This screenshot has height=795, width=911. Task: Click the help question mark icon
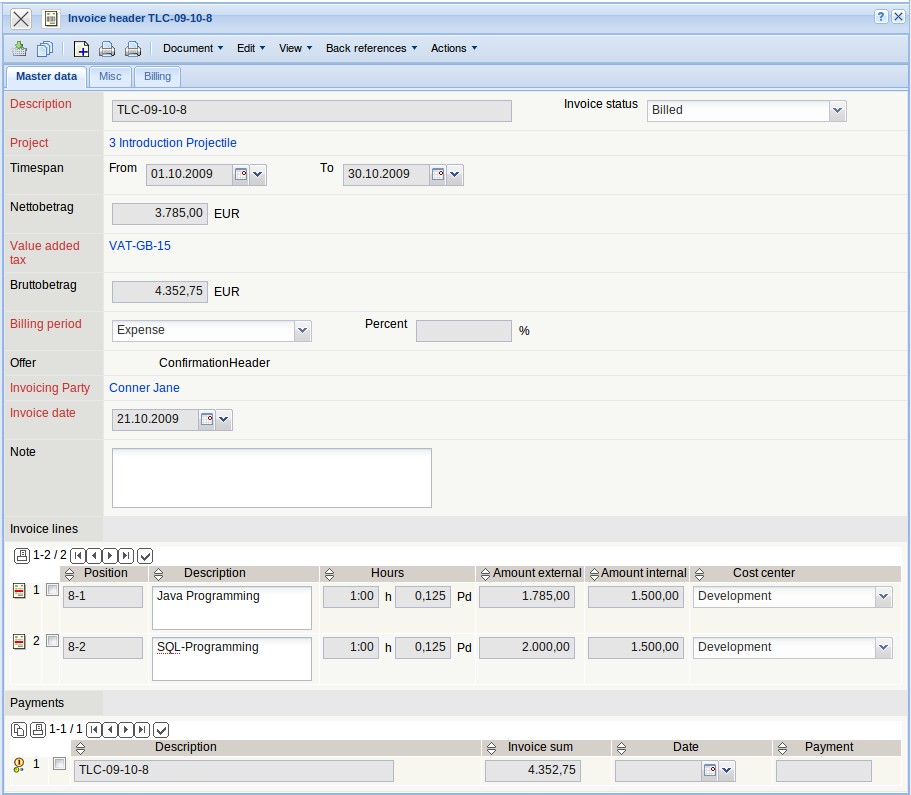(880, 18)
